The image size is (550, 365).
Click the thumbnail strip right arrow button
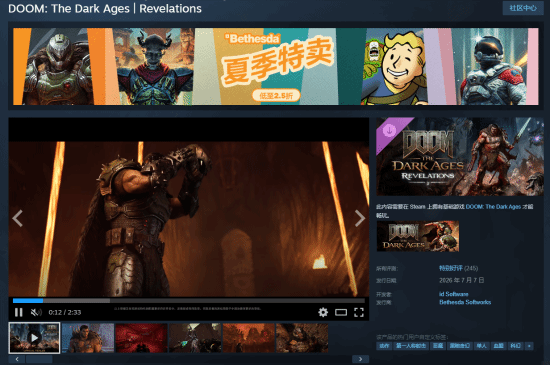tap(360, 359)
